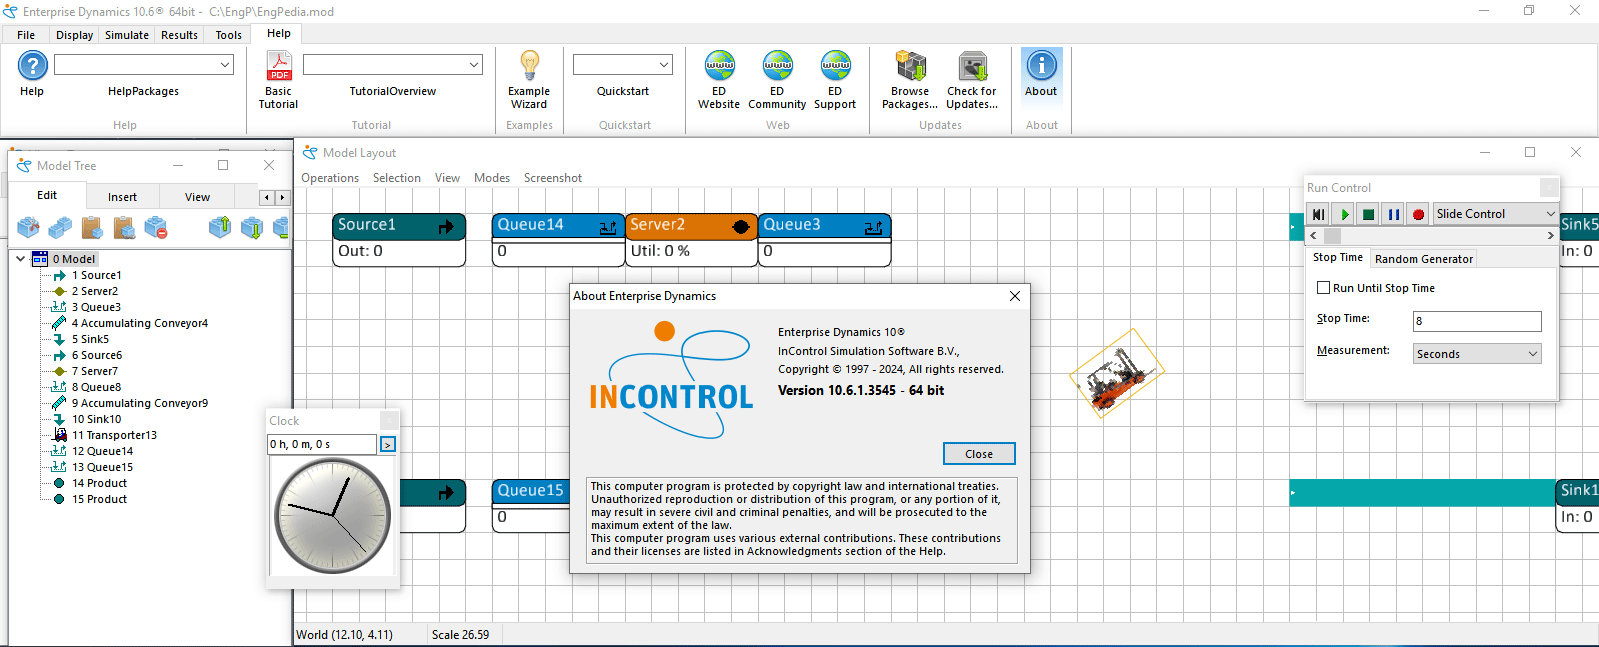This screenshot has height=647, width=1599.
Task: Click the paste atom clipboard icon
Action: 92,228
